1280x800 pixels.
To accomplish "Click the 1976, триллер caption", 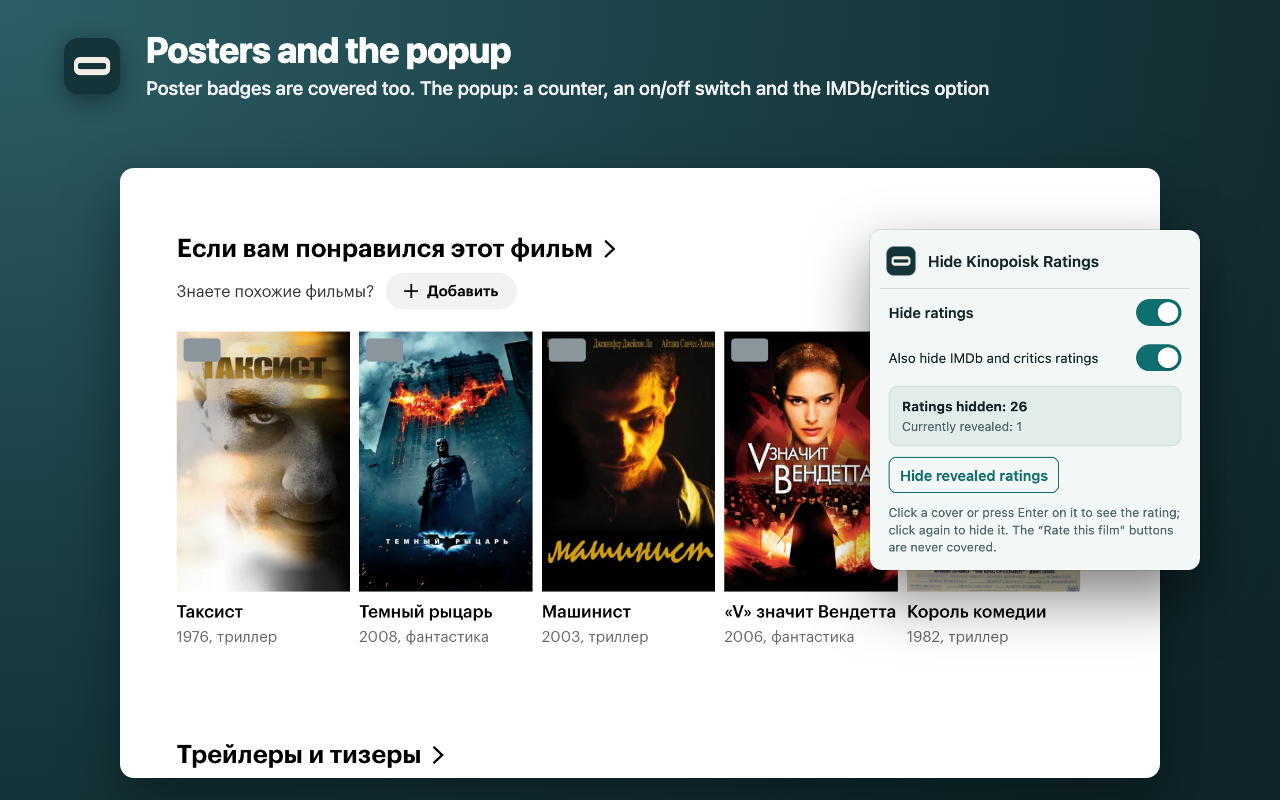I will (227, 637).
